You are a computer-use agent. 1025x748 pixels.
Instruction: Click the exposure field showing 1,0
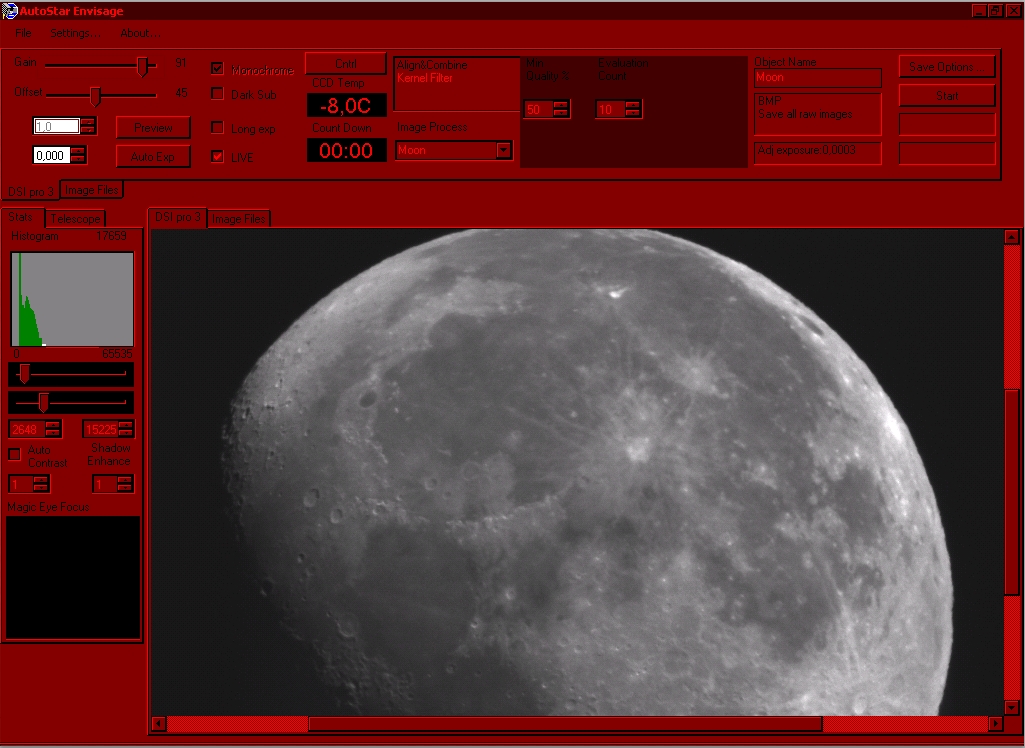(x=57, y=126)
